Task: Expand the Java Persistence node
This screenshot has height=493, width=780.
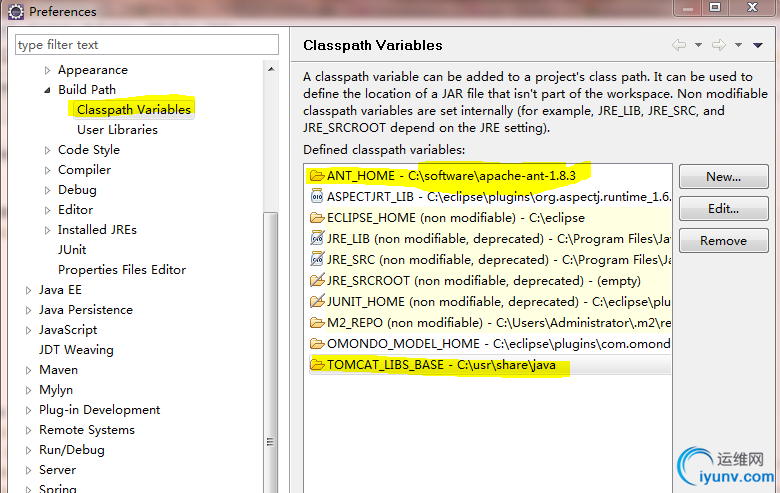Action: pyautogui.click(x=28, y=310)
